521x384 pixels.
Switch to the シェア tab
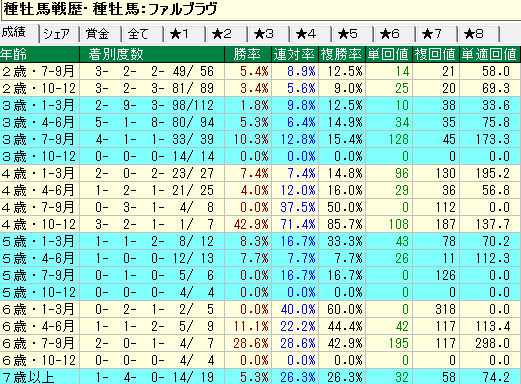pyautogui.click(x=59, y=34)
